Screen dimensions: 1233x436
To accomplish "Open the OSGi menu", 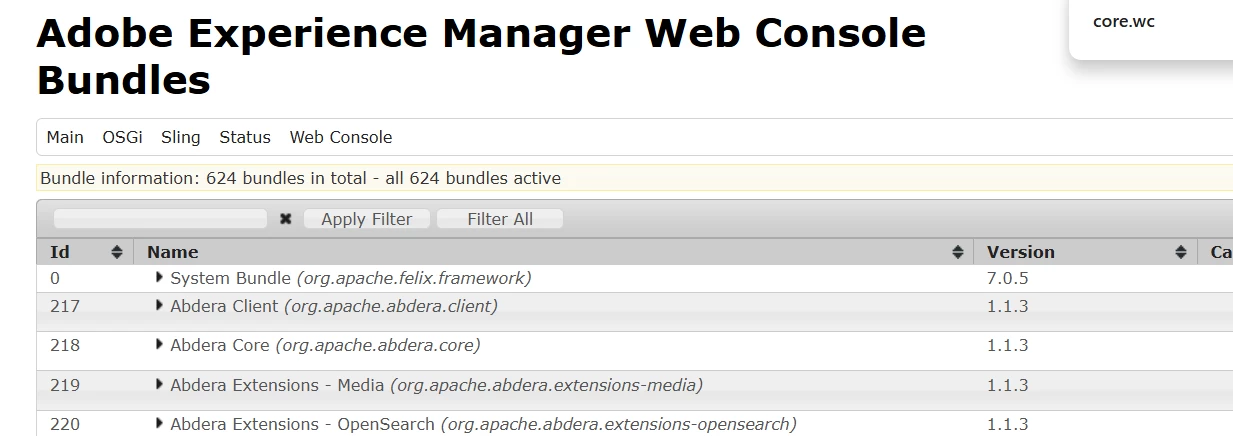I will coord(123,137).
